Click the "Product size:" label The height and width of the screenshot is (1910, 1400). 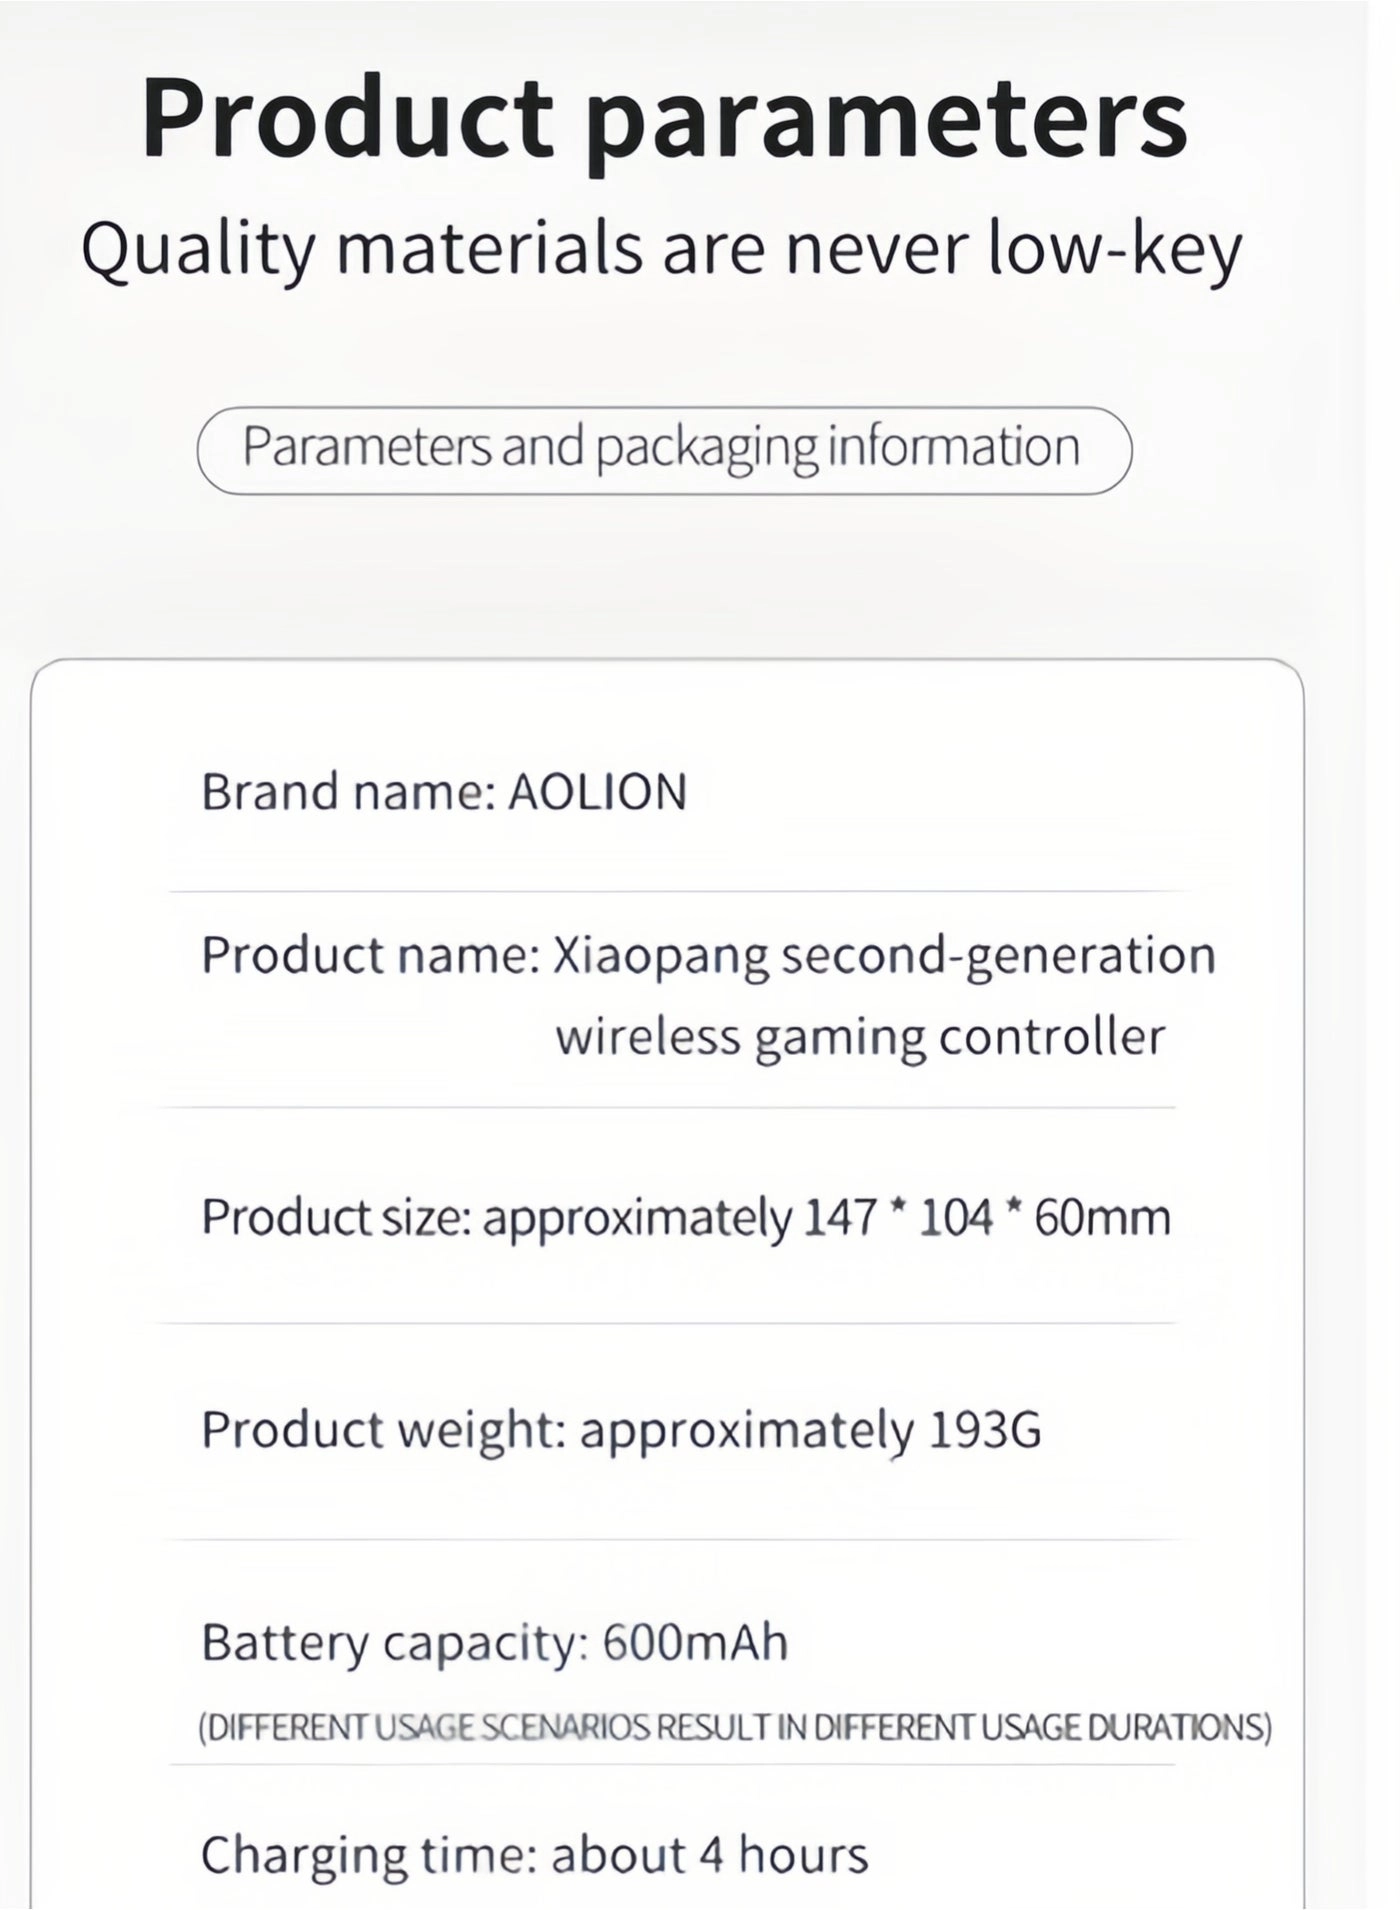(336, 1218)
